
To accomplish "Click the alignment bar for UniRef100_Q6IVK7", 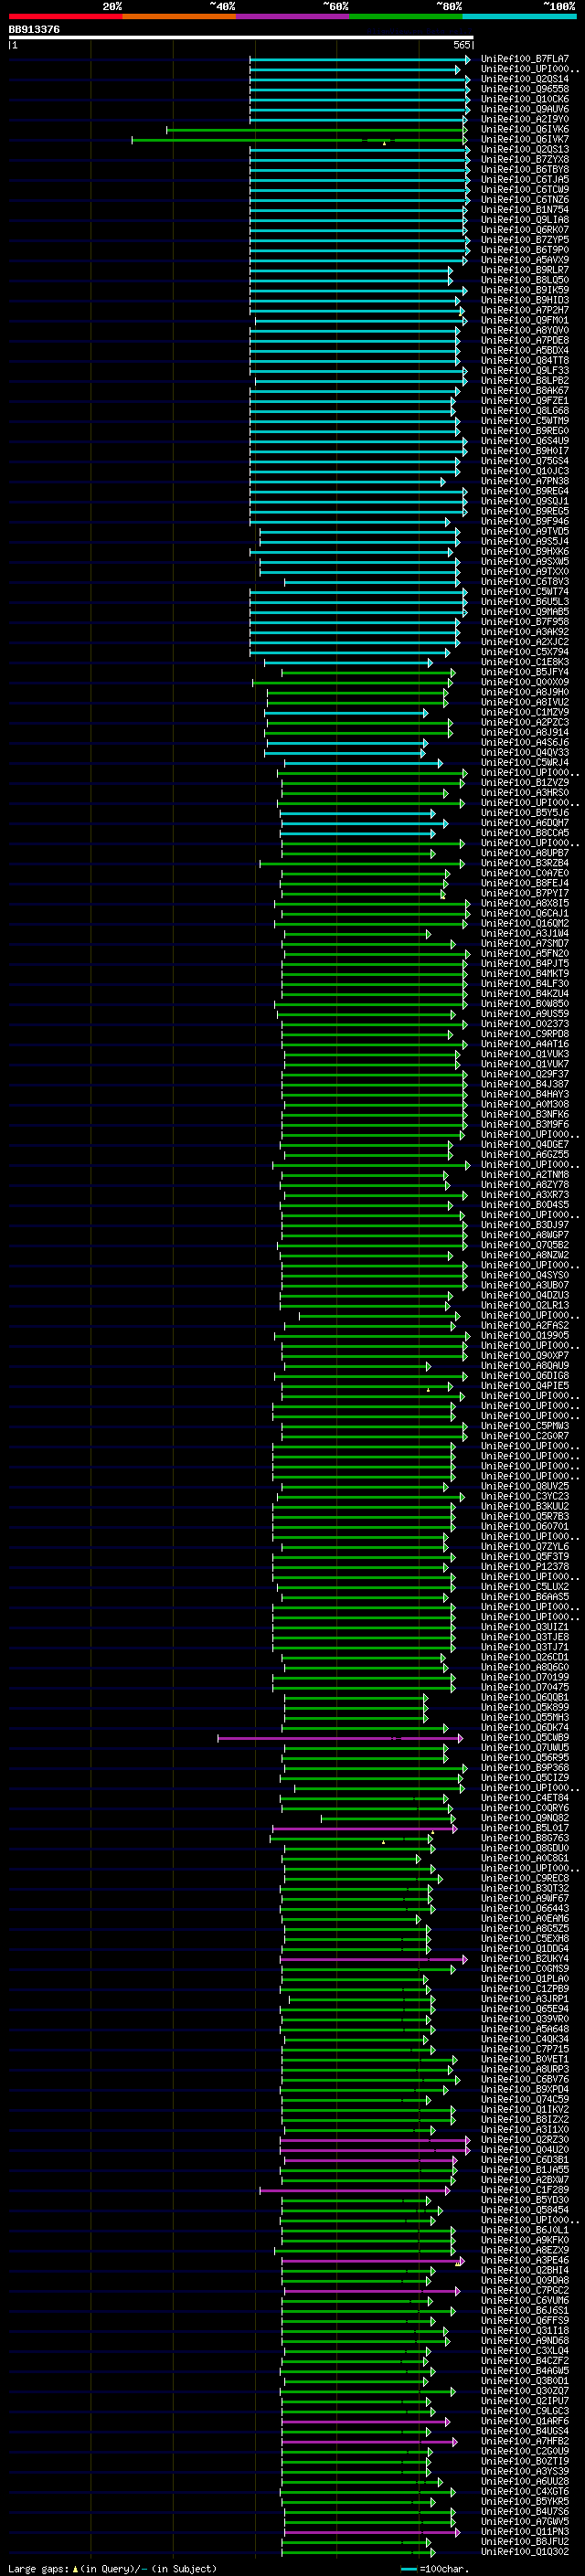I will click(299, 140).
